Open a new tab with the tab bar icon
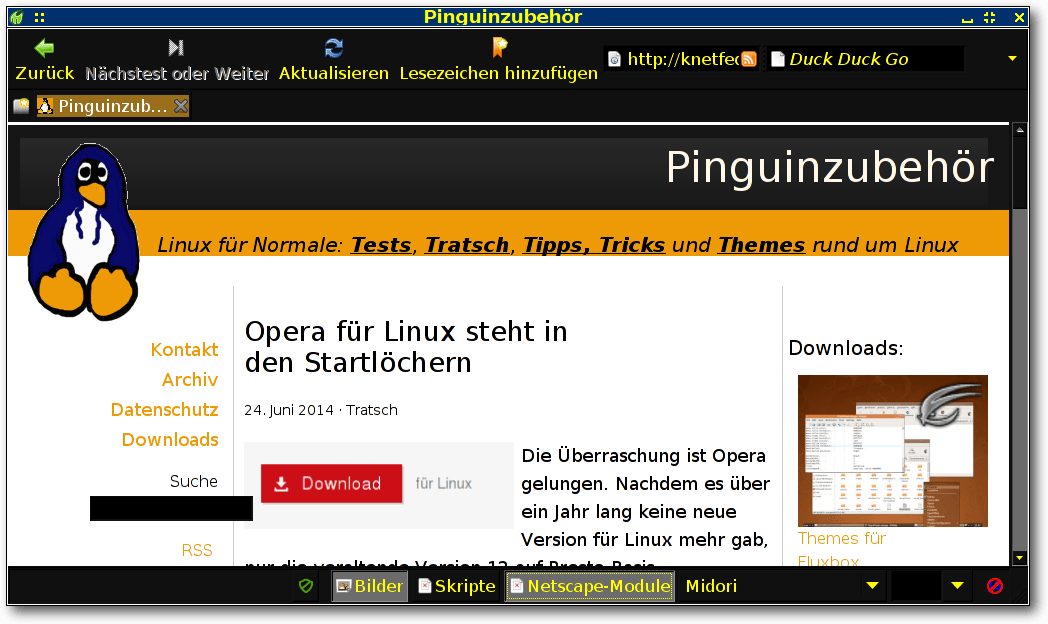The image size is (1048, 624). pos(21,106)
